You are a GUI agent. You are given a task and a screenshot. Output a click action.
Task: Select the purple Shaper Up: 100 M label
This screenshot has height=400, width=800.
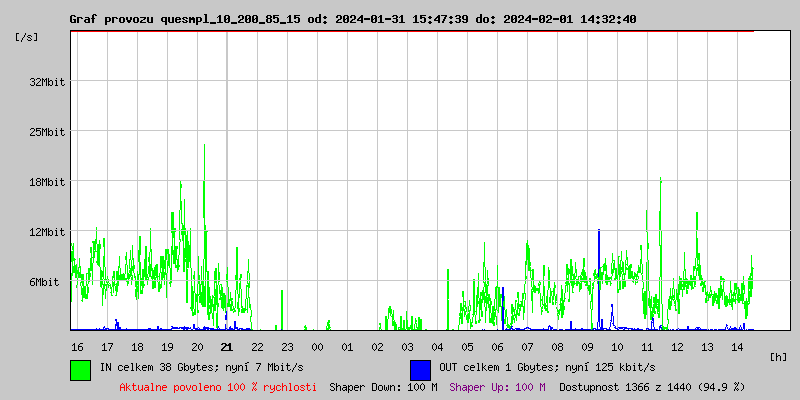(x=497, y=386)
